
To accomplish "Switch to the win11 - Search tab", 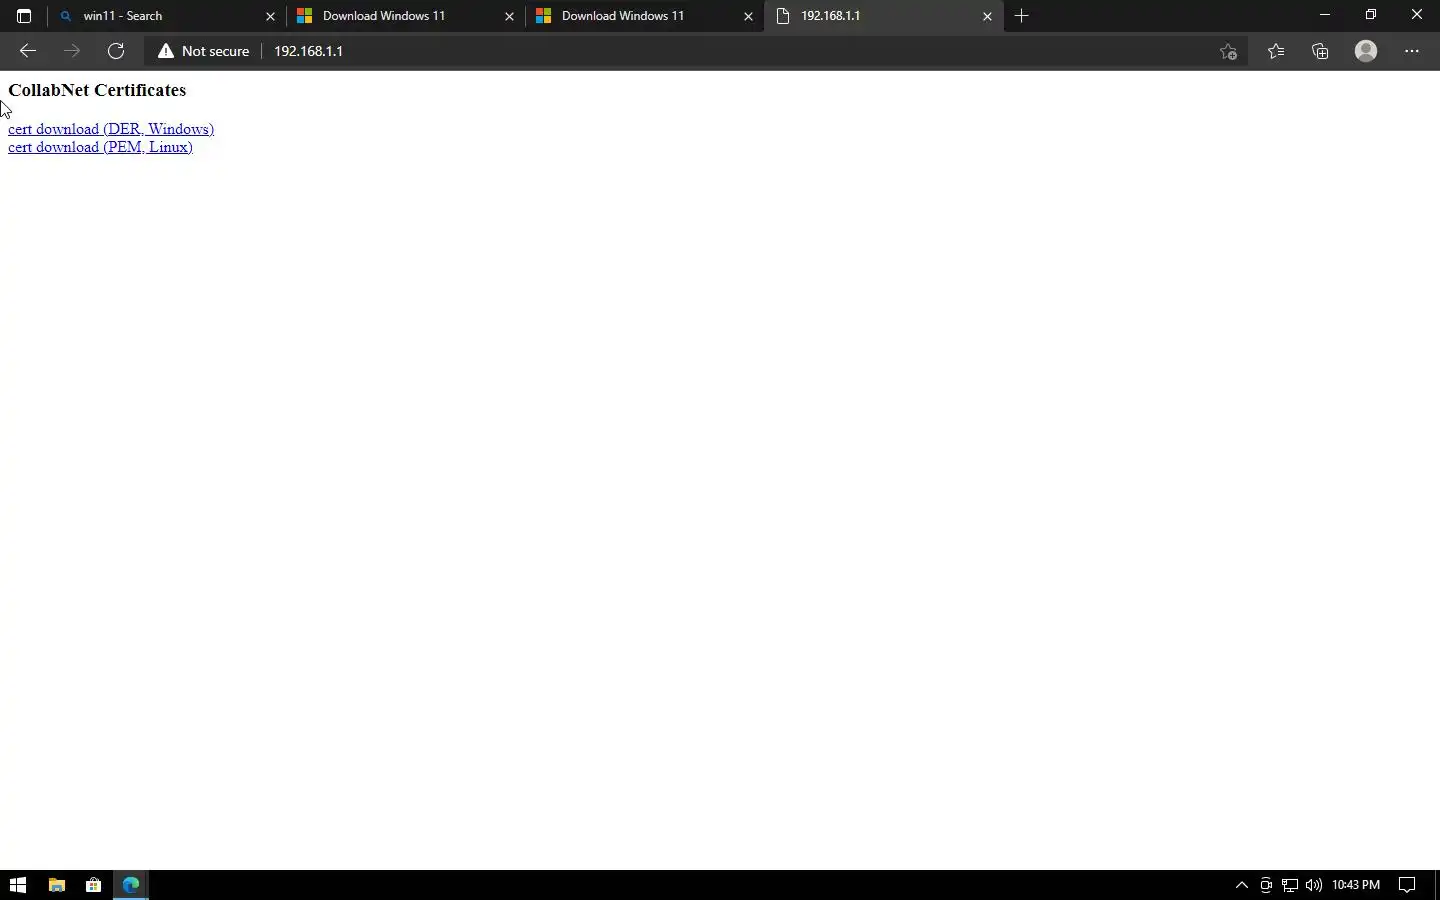I will [x=166, y=16].
